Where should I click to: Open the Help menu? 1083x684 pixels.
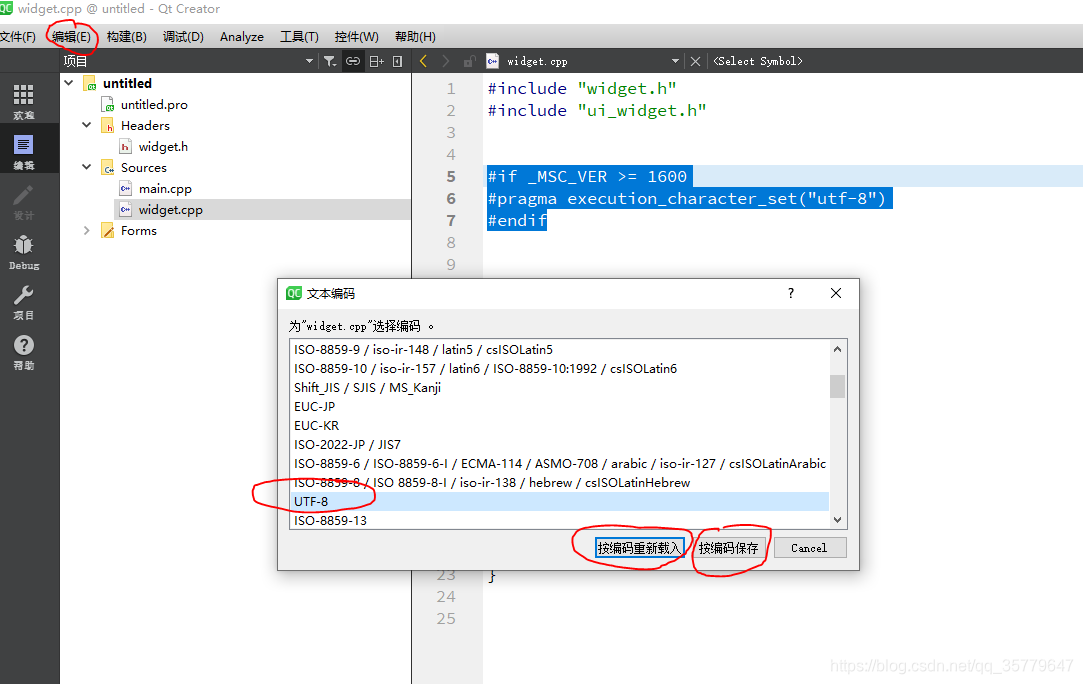pos(415,37)
